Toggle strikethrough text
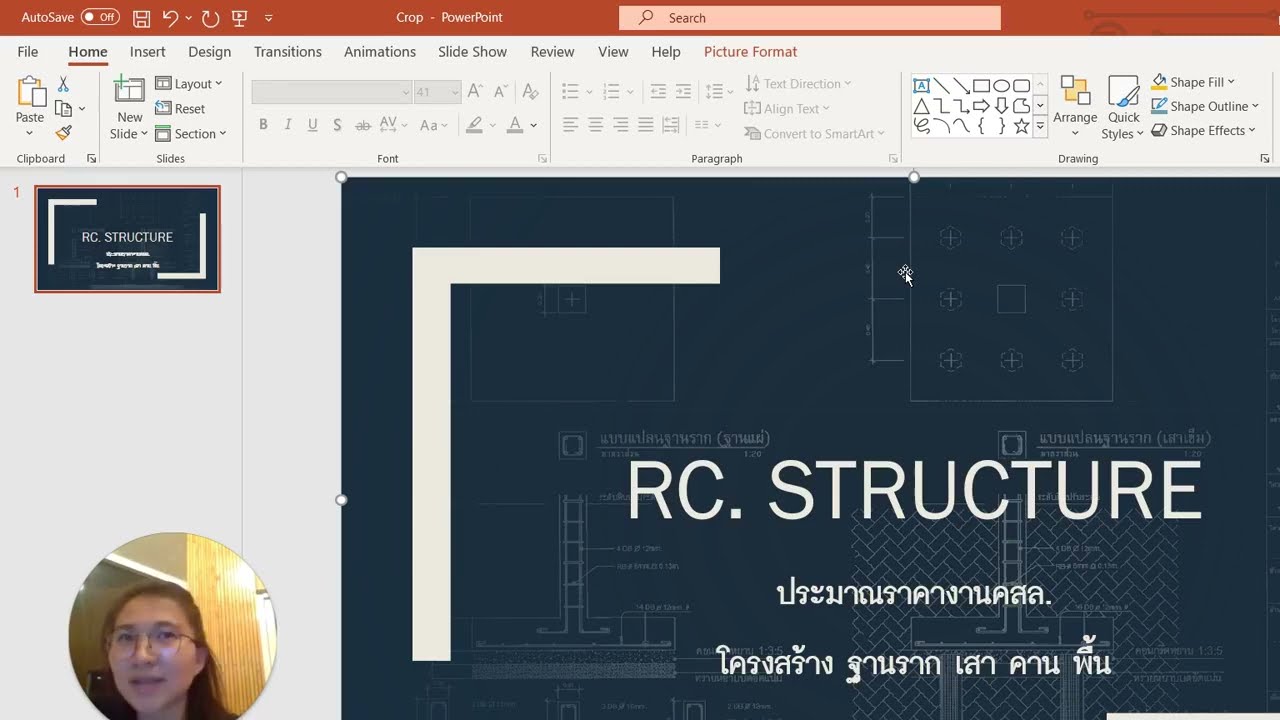The height and width of the screenshot is (720, 1280). [362, 125]
